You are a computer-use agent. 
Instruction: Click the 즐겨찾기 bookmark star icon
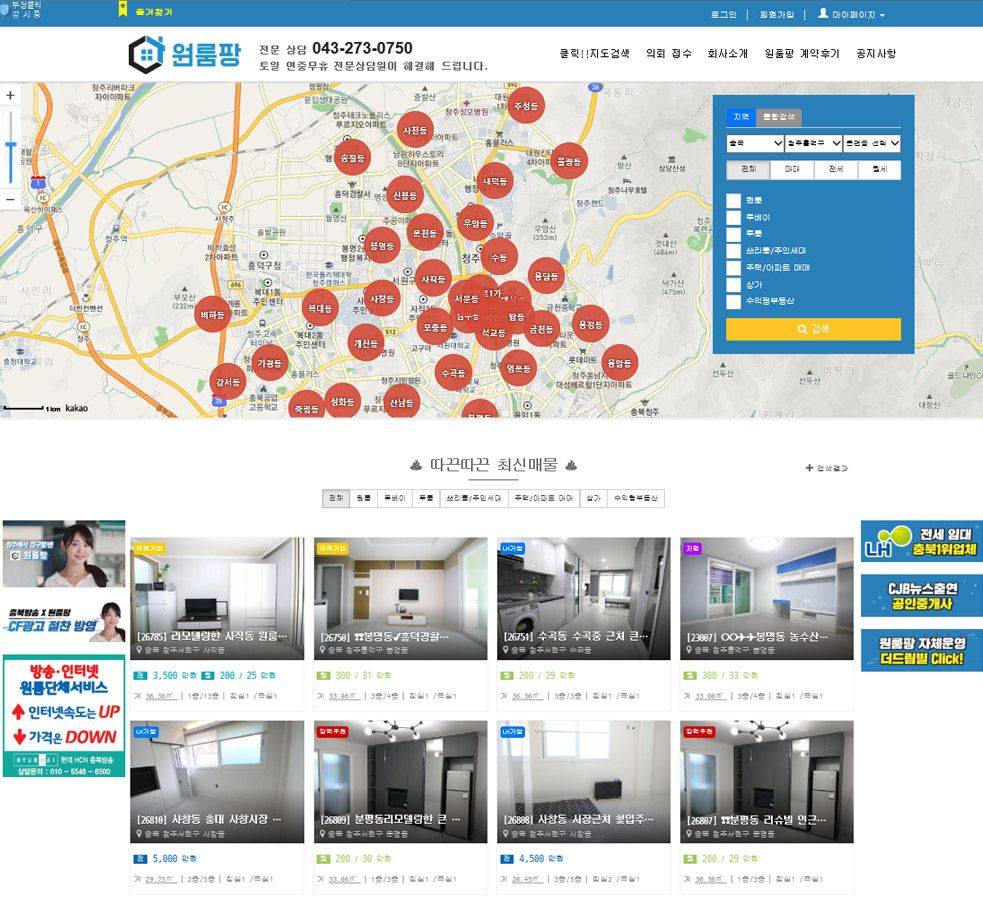(123, 11)
